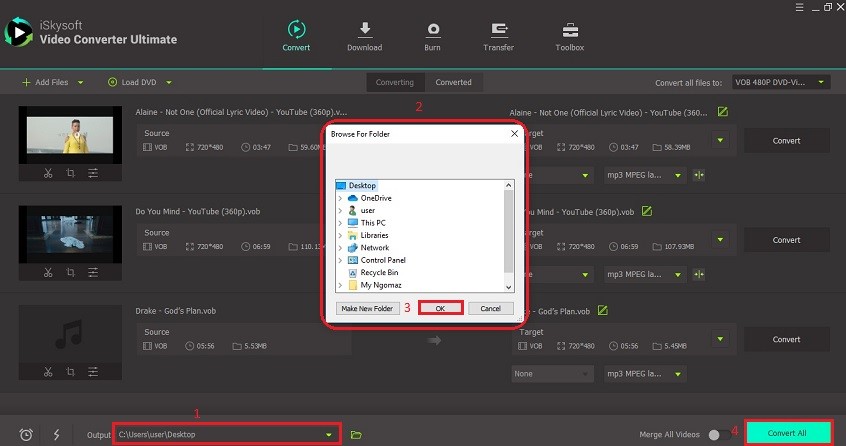Click scissors trim icon under first video
Screen dimensions: 846x446
tap(47, 173)
